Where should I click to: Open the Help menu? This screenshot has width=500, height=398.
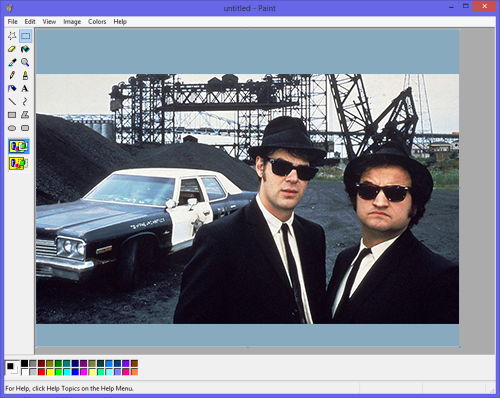(x=120, y=22)
